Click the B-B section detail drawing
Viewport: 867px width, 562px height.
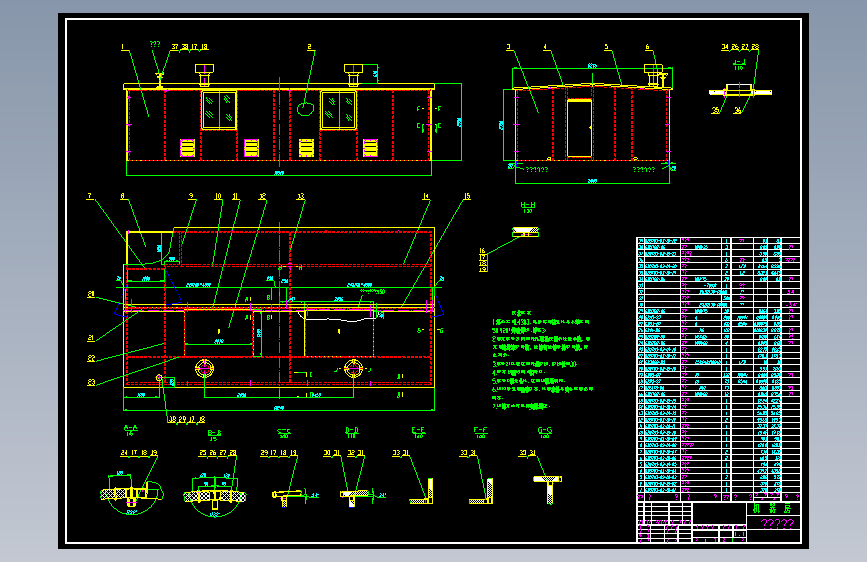tap(215, 495)
